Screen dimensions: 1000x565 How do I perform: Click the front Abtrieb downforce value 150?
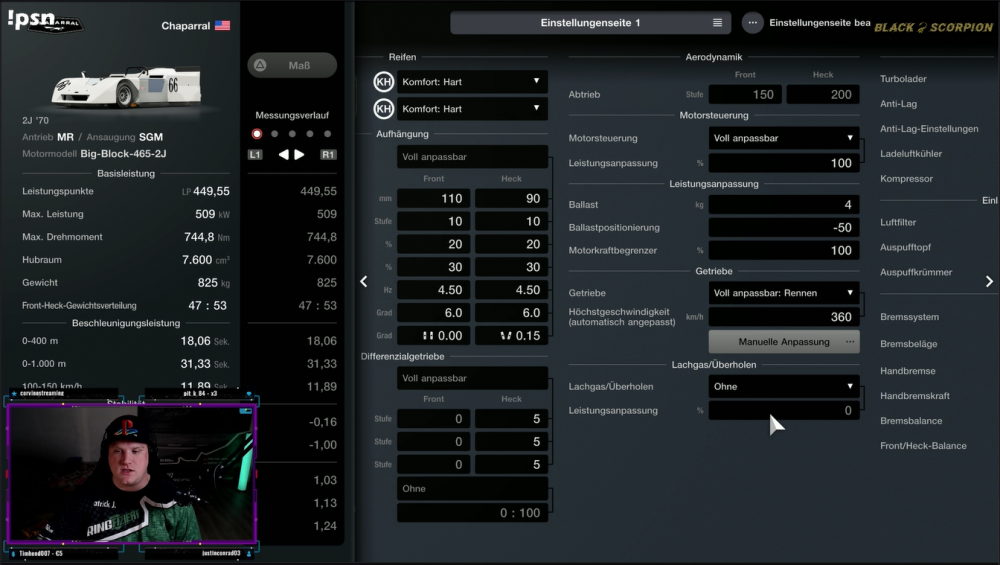click(745, 95)
